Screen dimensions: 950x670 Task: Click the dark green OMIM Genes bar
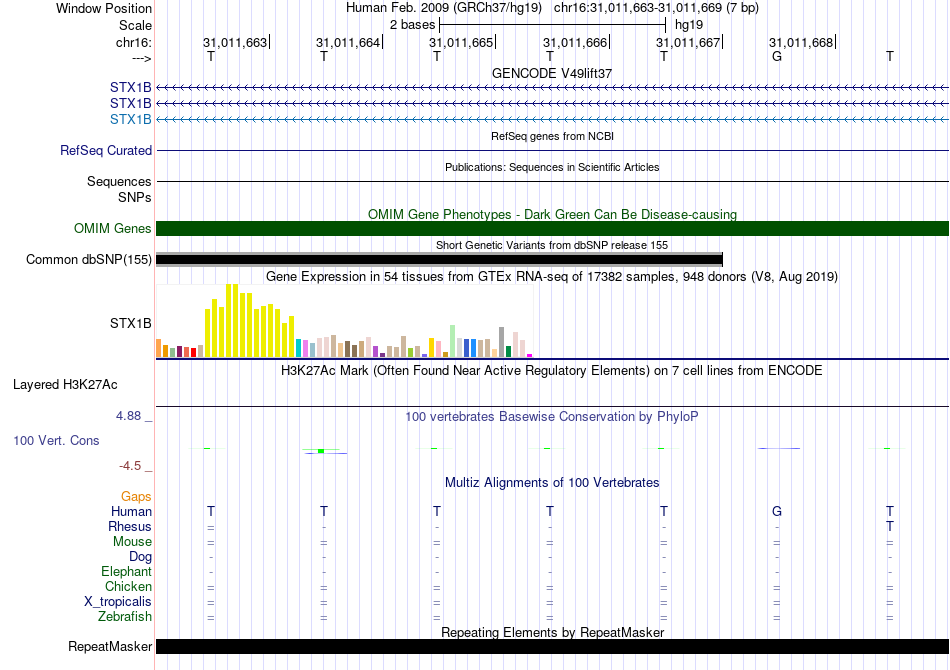[552, 228]
